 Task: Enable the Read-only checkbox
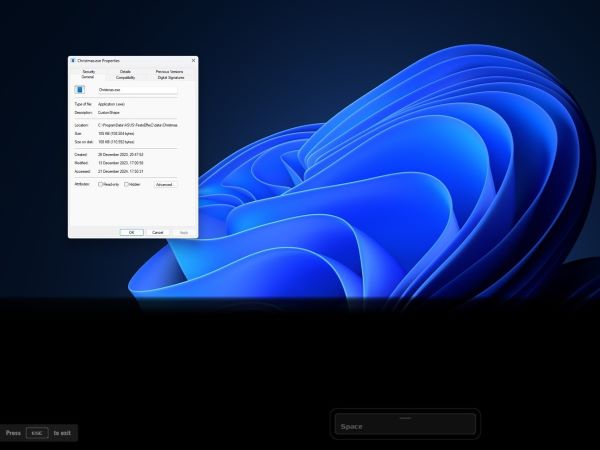(101, 184)
